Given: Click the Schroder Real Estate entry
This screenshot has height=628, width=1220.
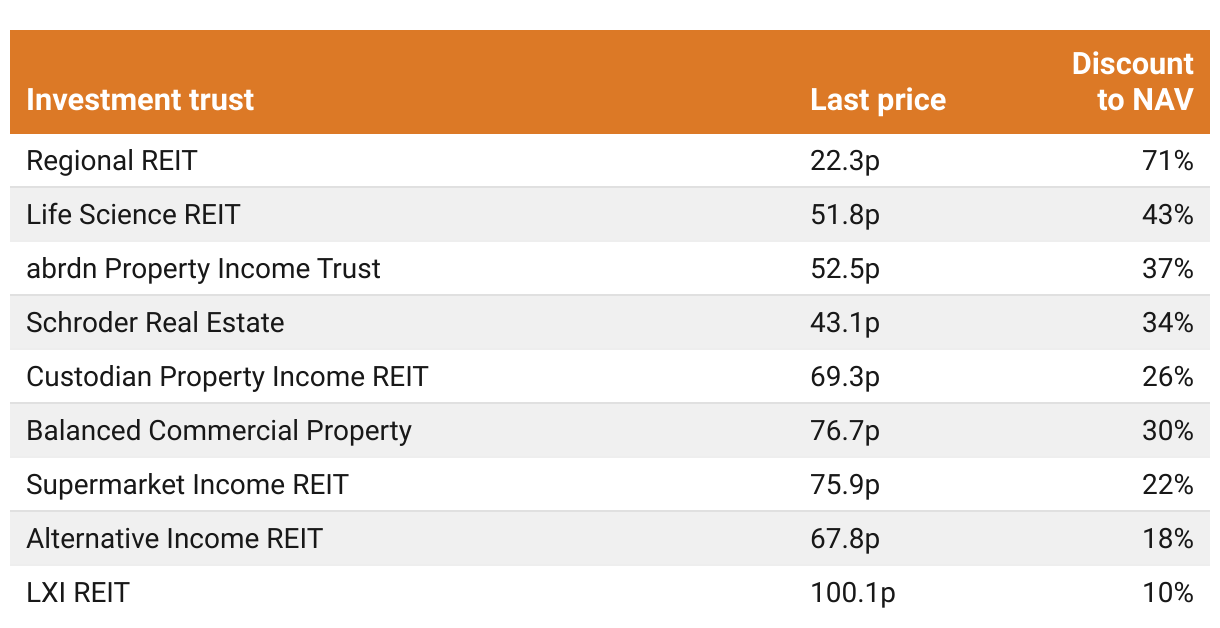Looking at the screenshot, I should click(155, 323).
